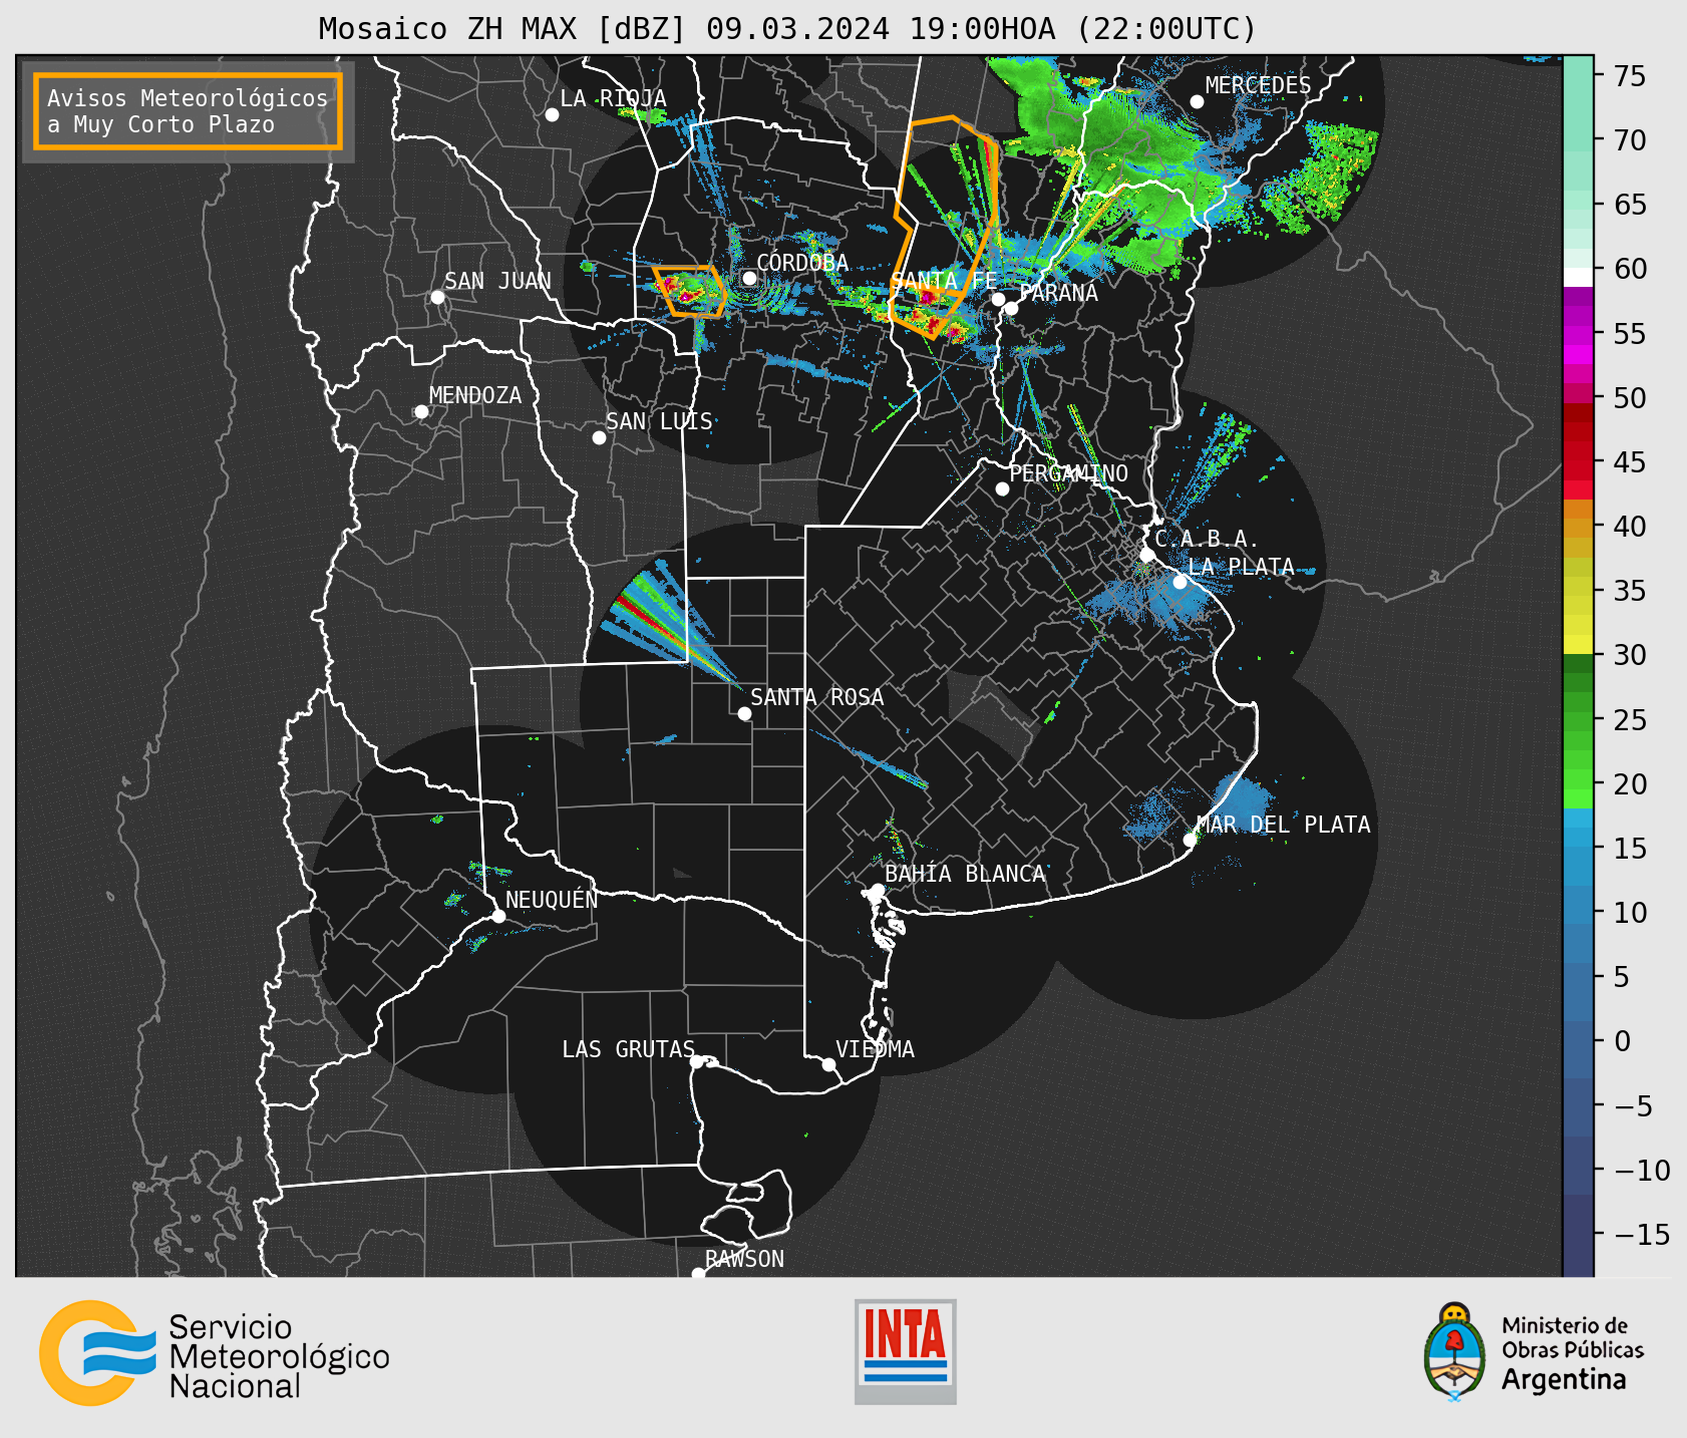Click the Argentina national coat of arms
Image resolution: width=1687 pixels, height=1438 pixels.
coord(1455,1352)
